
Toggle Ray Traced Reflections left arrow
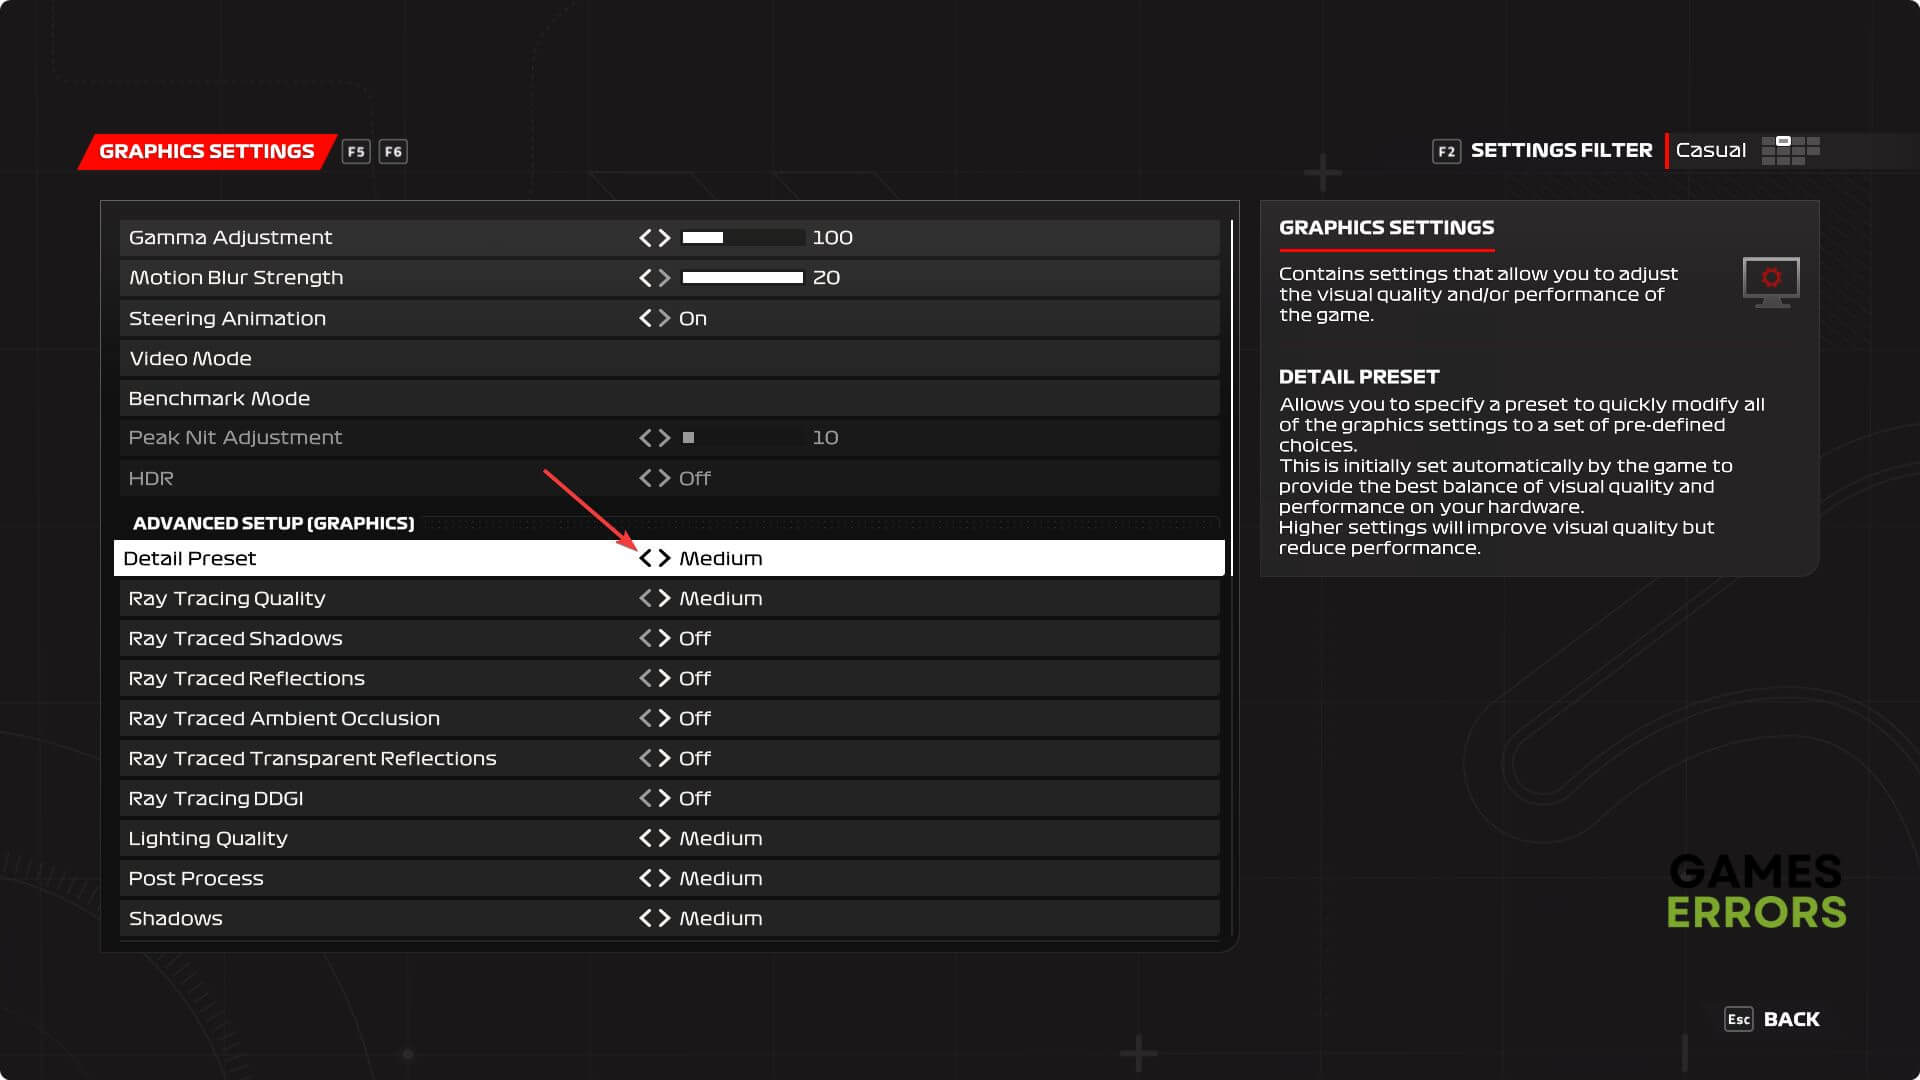tap(645, 678)
